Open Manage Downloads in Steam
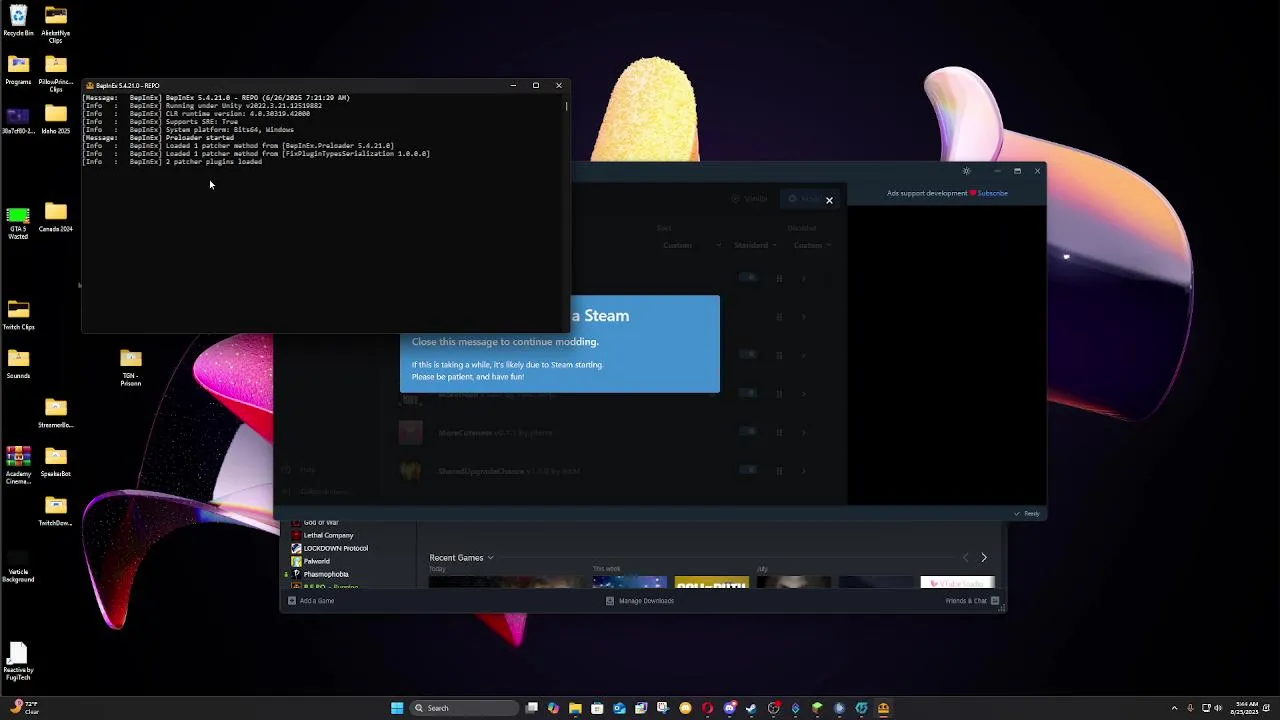Image resolution: width=1280 pixels, height=720 pixels. point(640,601)
